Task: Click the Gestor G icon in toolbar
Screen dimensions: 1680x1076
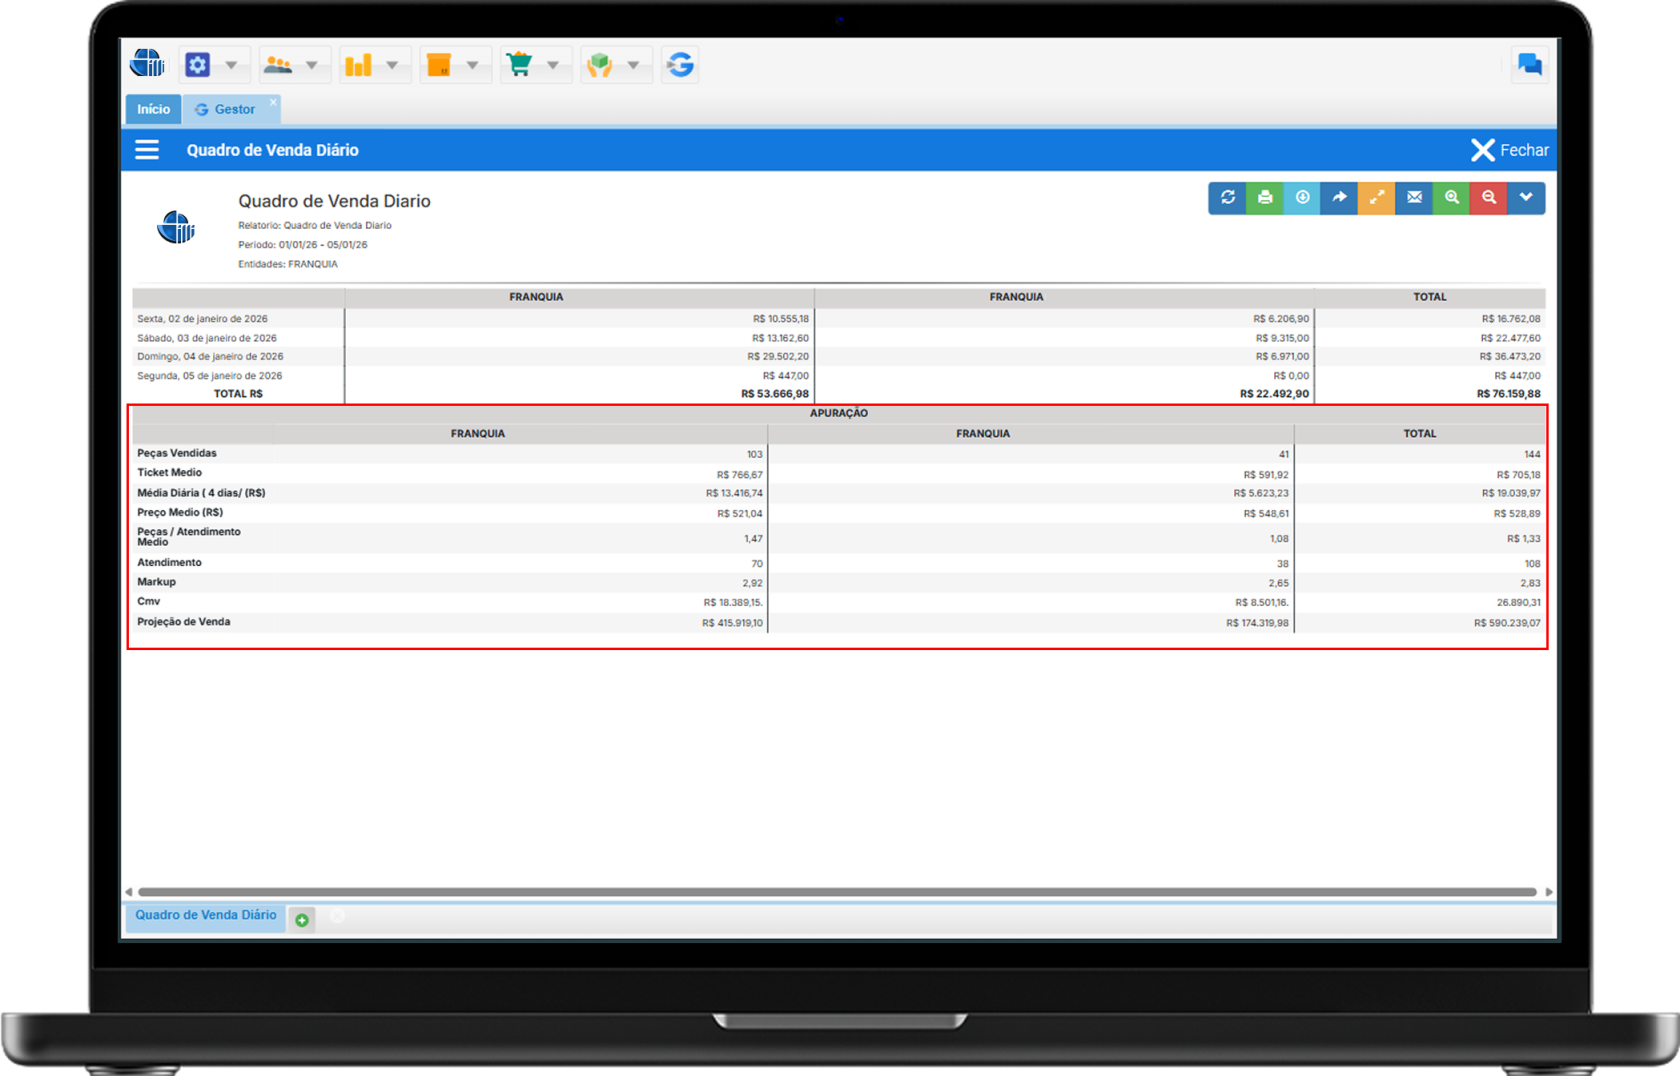Action: (680, 65)
